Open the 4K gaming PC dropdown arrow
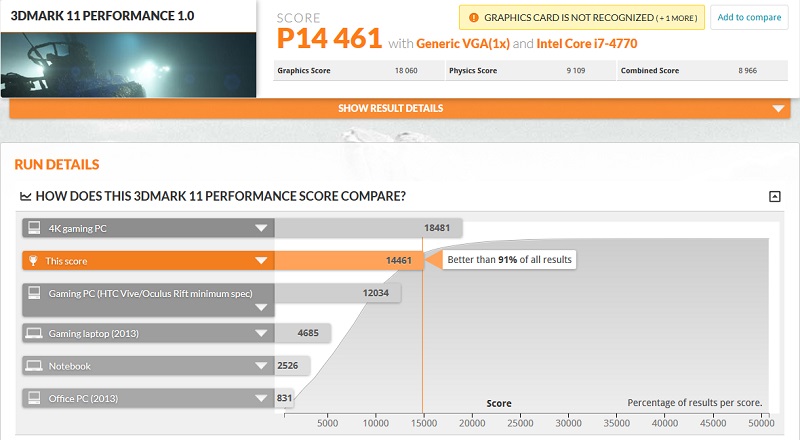 [x=262, y=229]
